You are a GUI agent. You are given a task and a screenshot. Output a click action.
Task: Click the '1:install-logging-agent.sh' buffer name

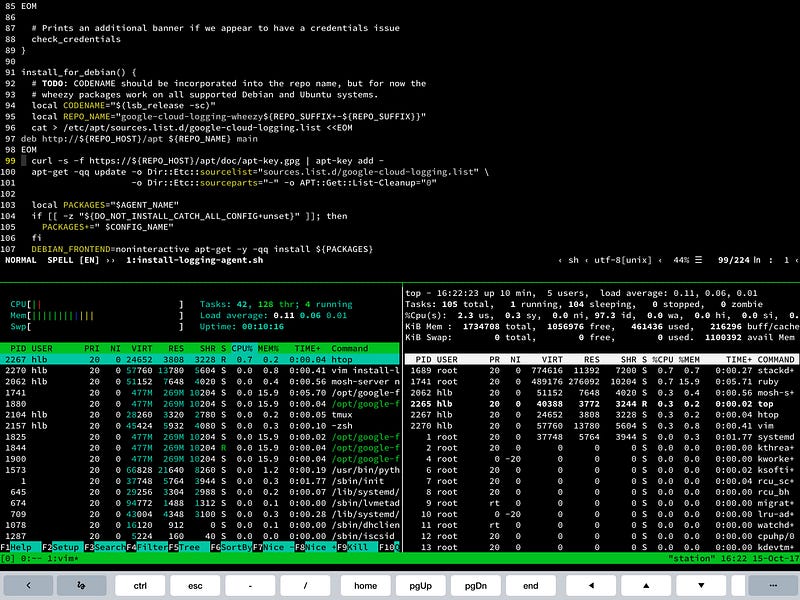coord(195,260)
